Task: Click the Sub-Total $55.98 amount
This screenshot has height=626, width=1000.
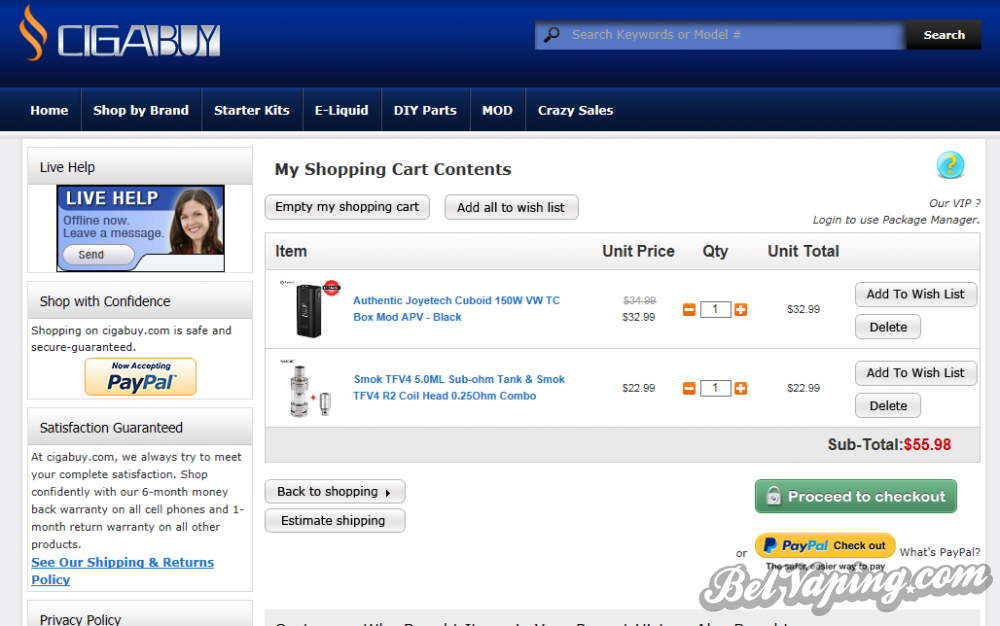Action: 927,444
